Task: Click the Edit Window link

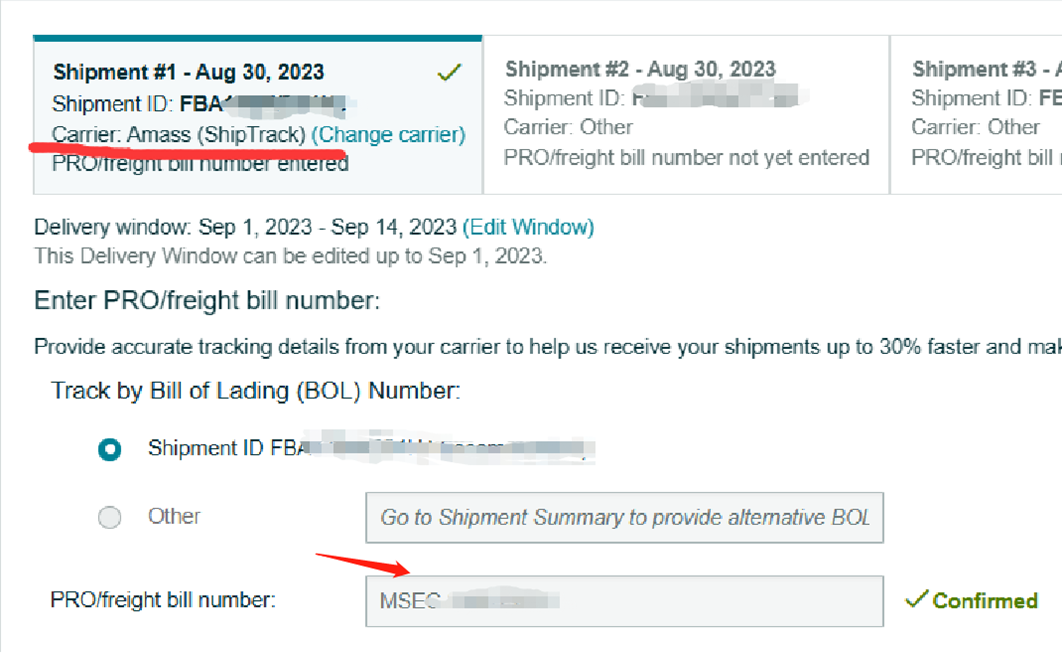Action: pos(528,227)
